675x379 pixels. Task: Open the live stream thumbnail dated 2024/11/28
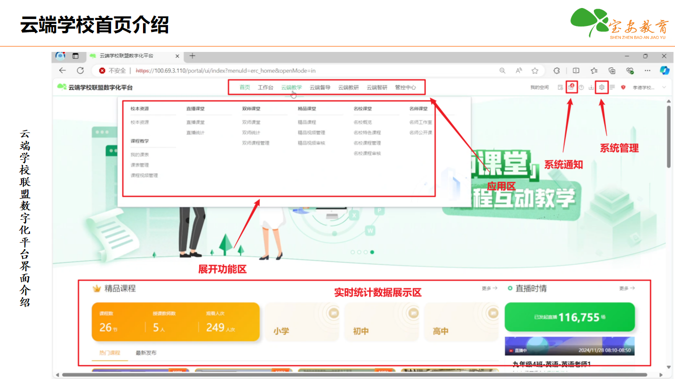click(x=570, y=346)
